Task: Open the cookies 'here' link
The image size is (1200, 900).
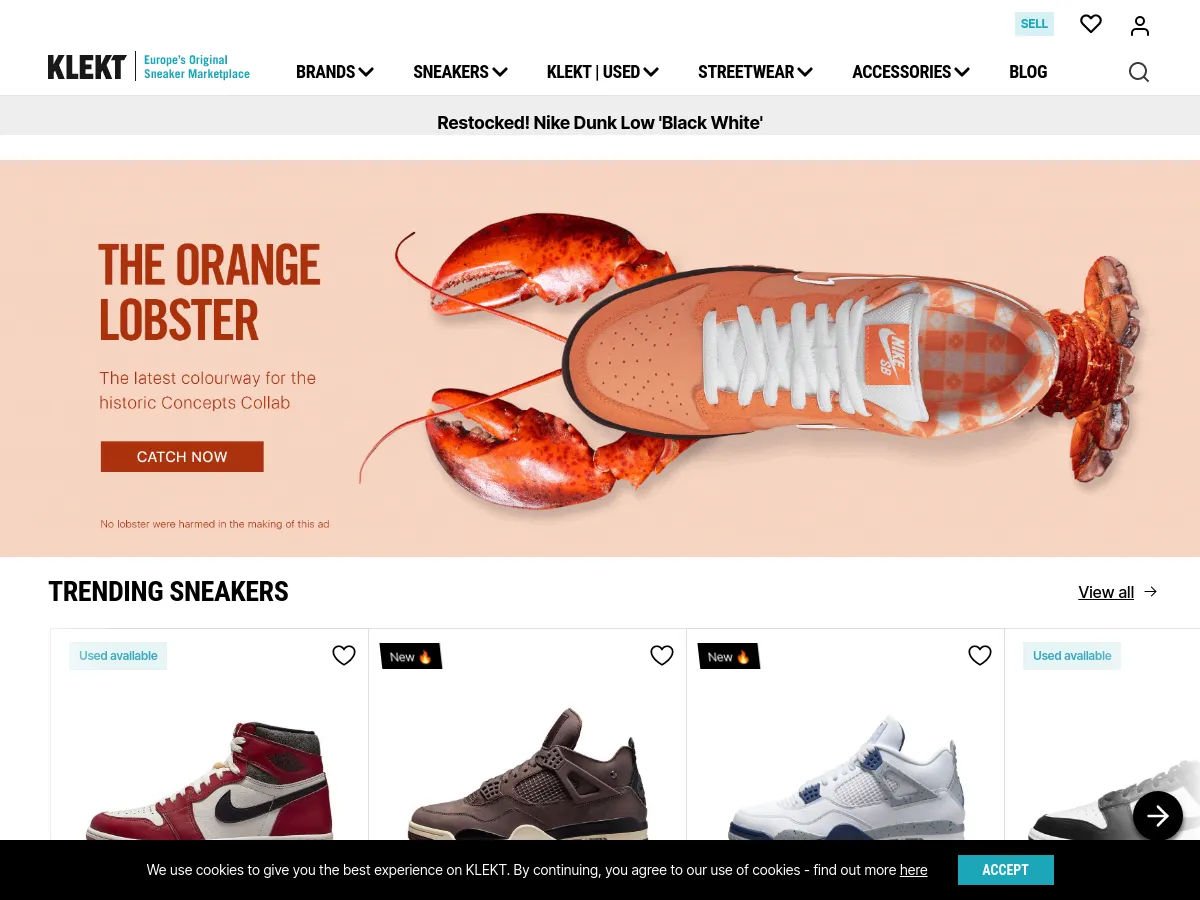Action: click(x=913, y=870)
